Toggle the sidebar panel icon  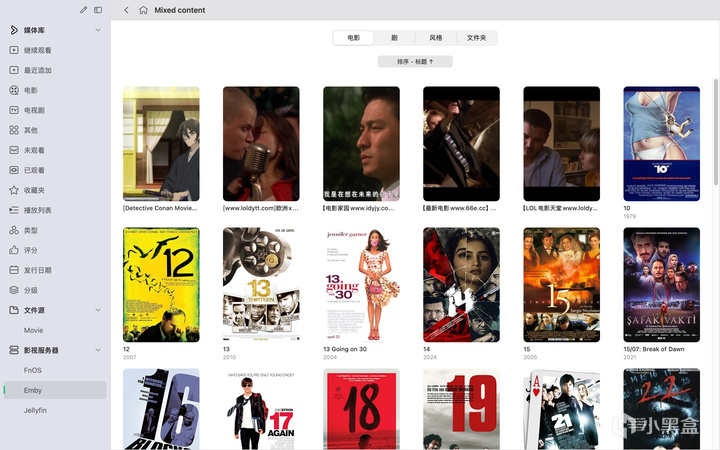point(98,10)
